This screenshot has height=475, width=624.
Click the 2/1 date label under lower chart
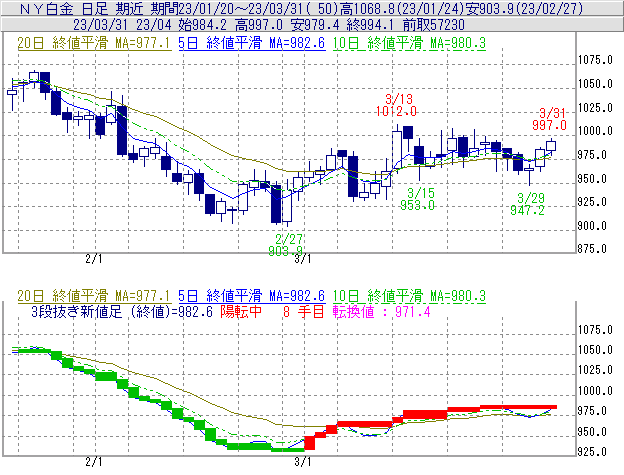pos(94,462)
